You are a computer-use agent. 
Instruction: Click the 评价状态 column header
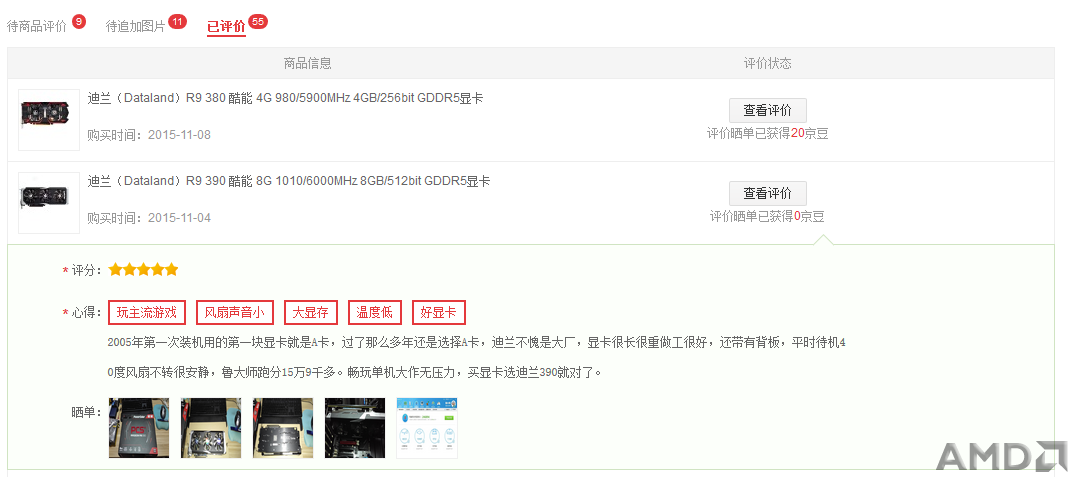pos(768,63)
